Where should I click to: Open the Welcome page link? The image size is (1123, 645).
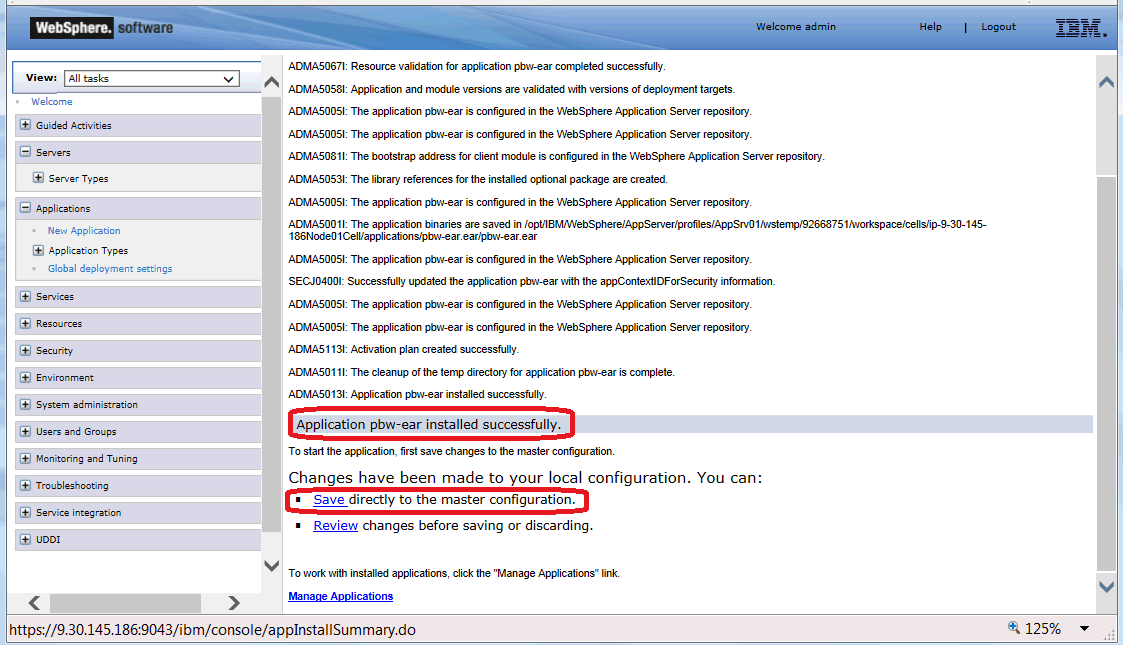[52, 102]
